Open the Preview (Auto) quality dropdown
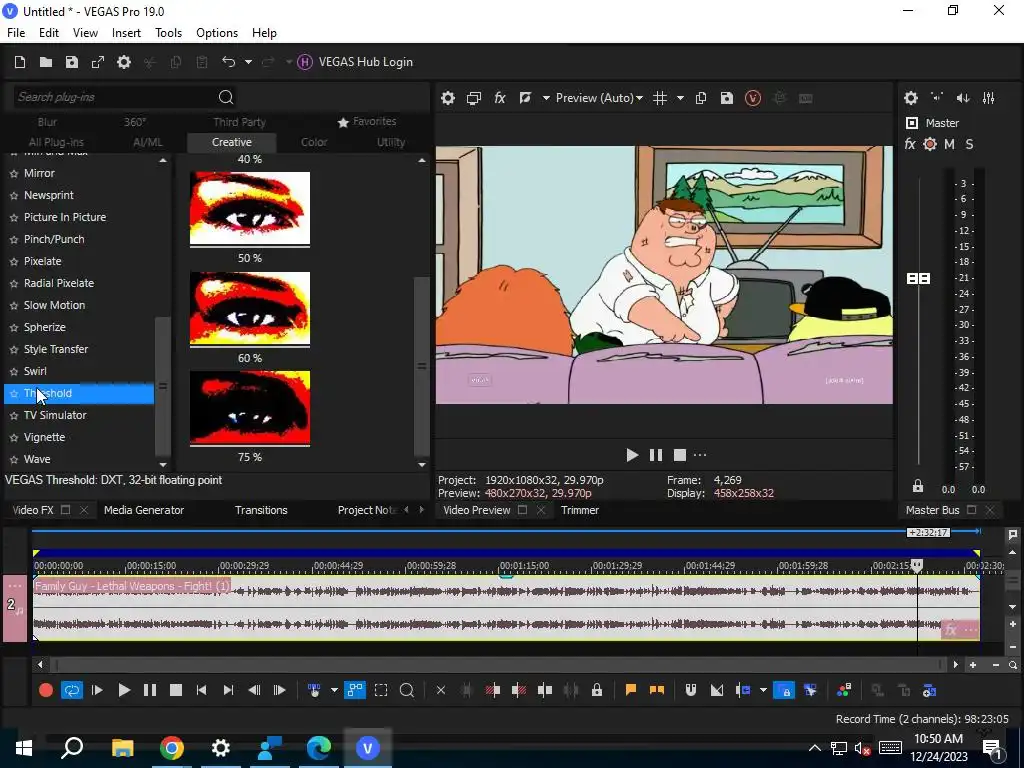Screen dimensions: 1024x768 (599, 98)
